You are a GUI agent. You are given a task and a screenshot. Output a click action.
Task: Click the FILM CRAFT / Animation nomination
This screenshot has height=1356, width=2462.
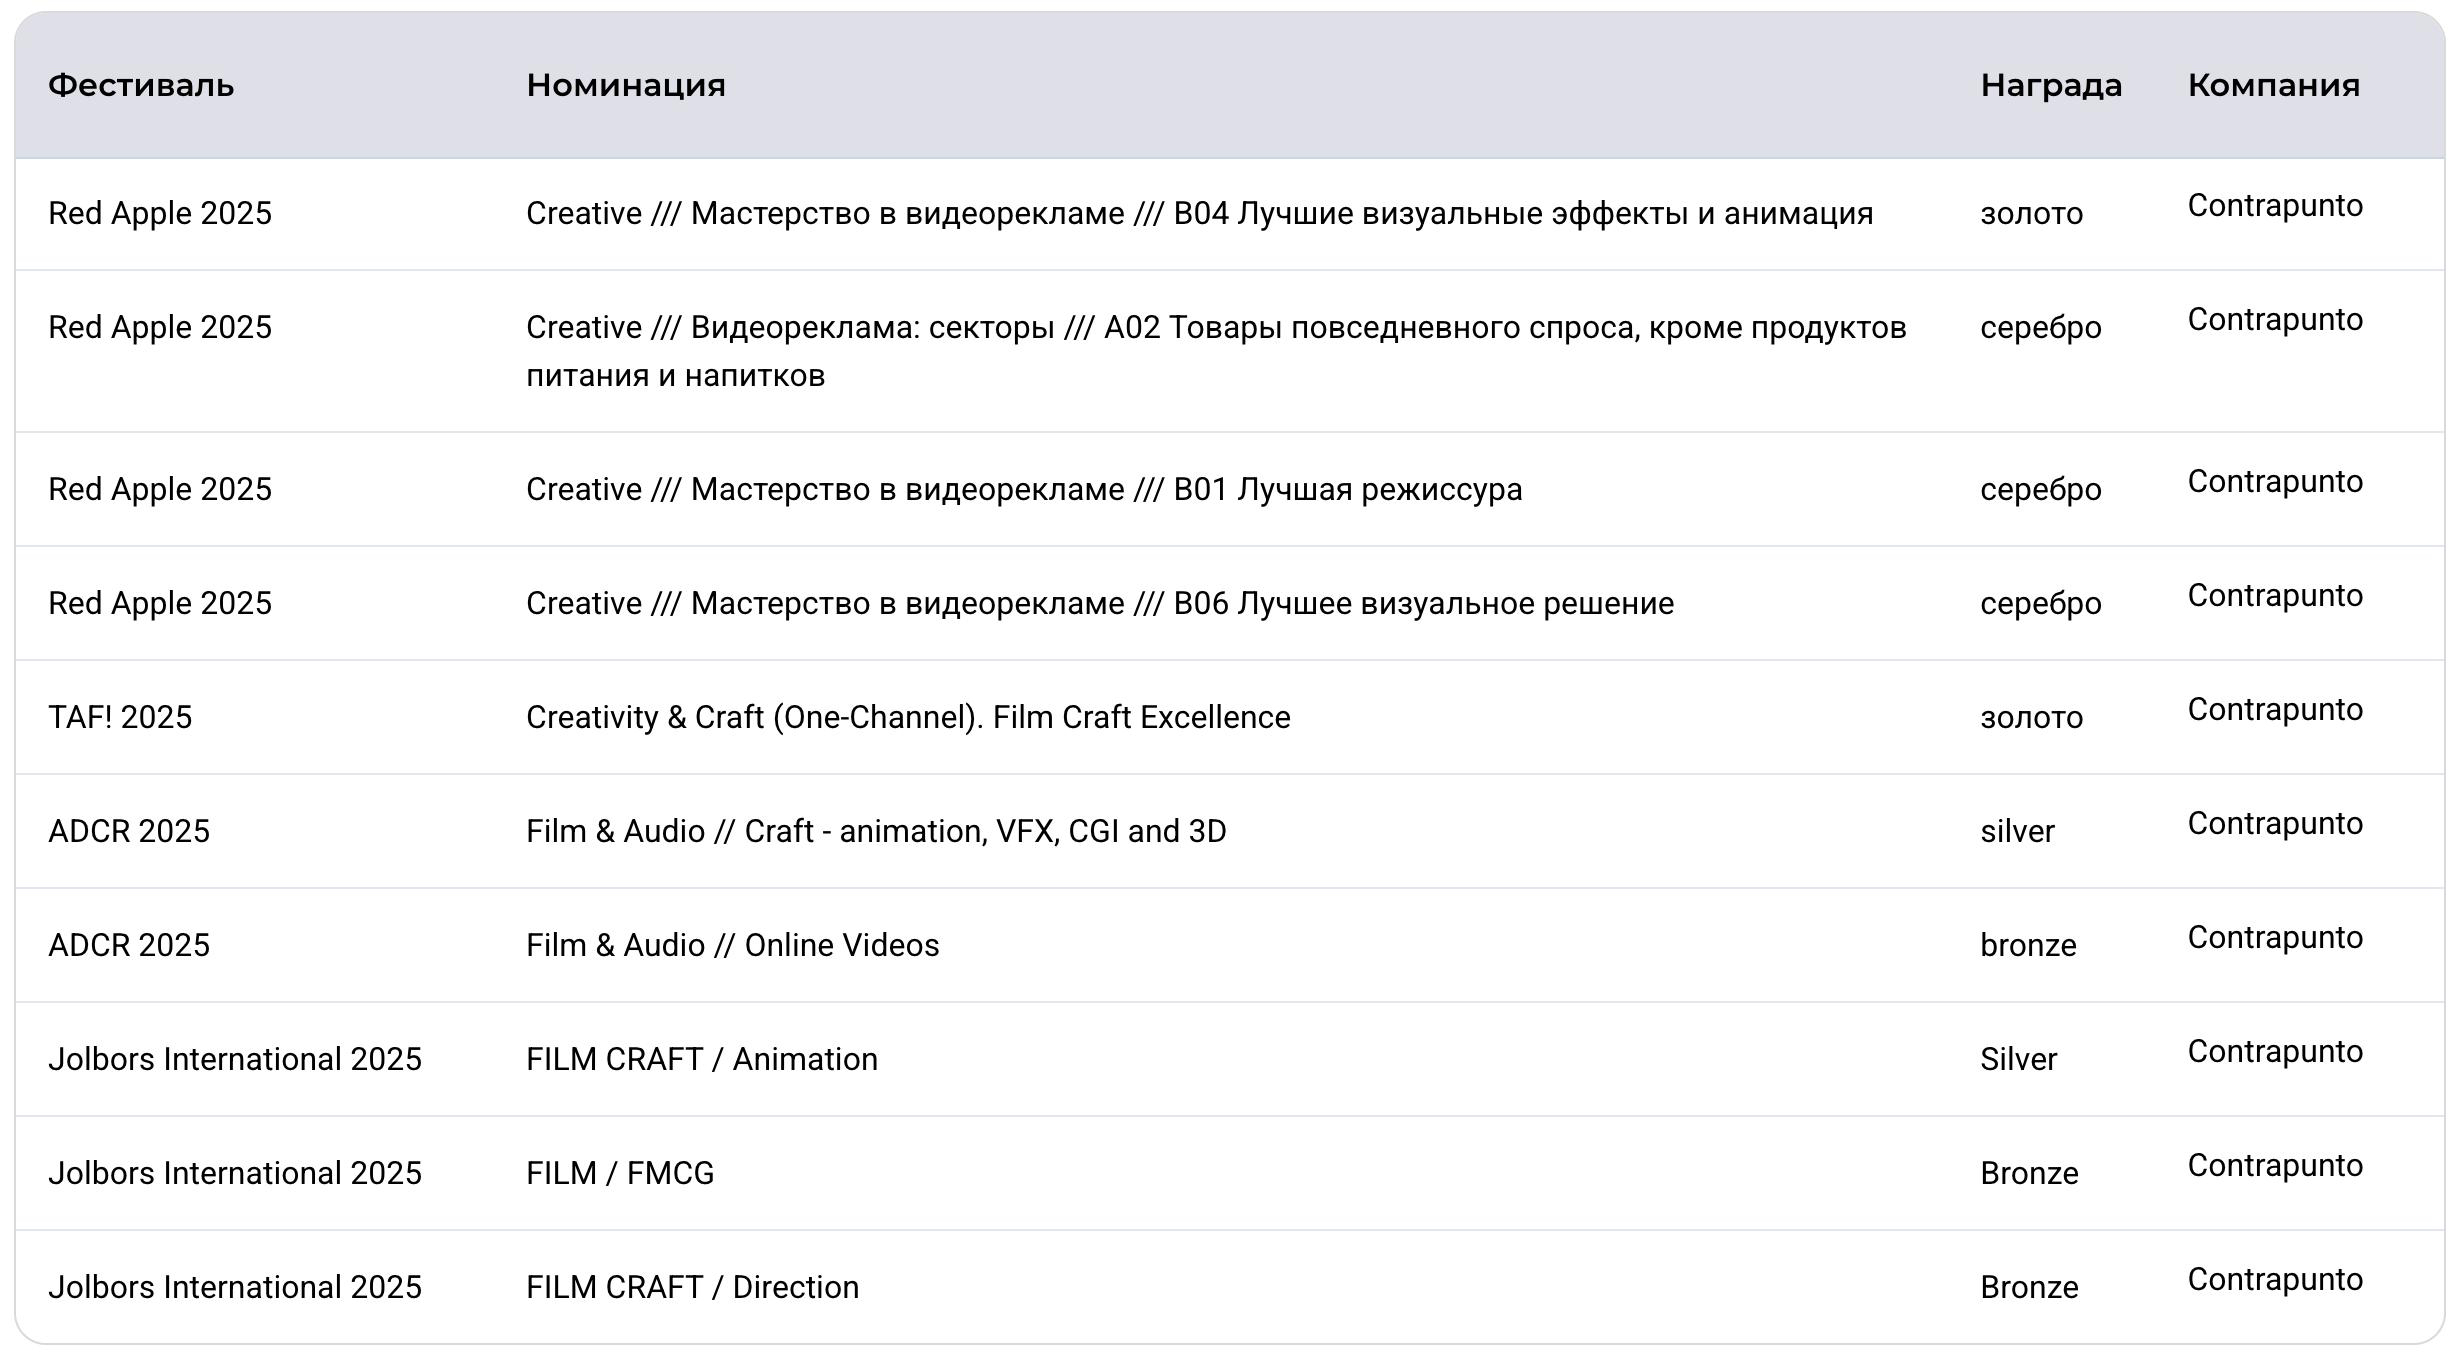point(702,1059)
